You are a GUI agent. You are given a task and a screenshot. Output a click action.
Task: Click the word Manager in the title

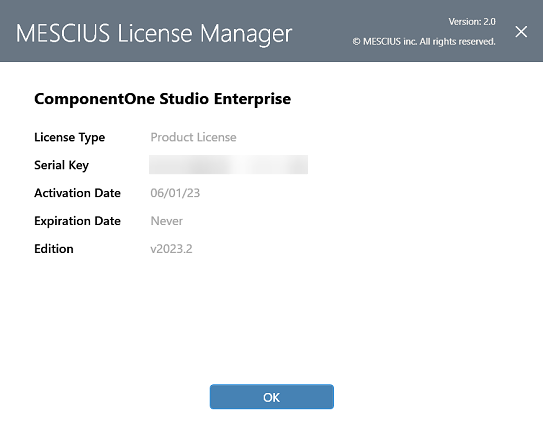click(246, 35)
